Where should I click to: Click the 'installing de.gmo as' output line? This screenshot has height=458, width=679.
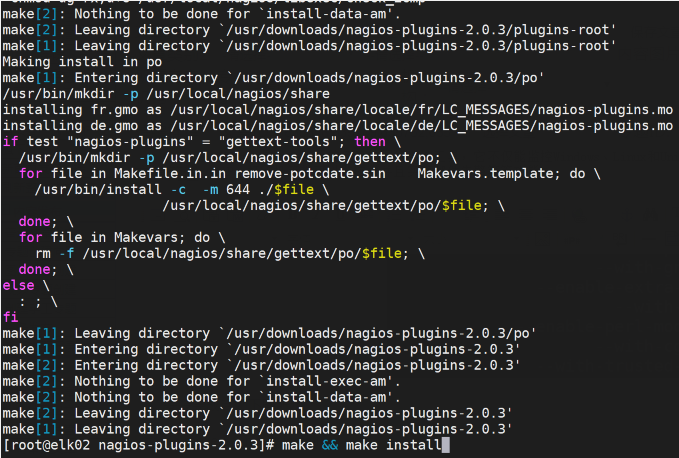[x=338, y=126]
